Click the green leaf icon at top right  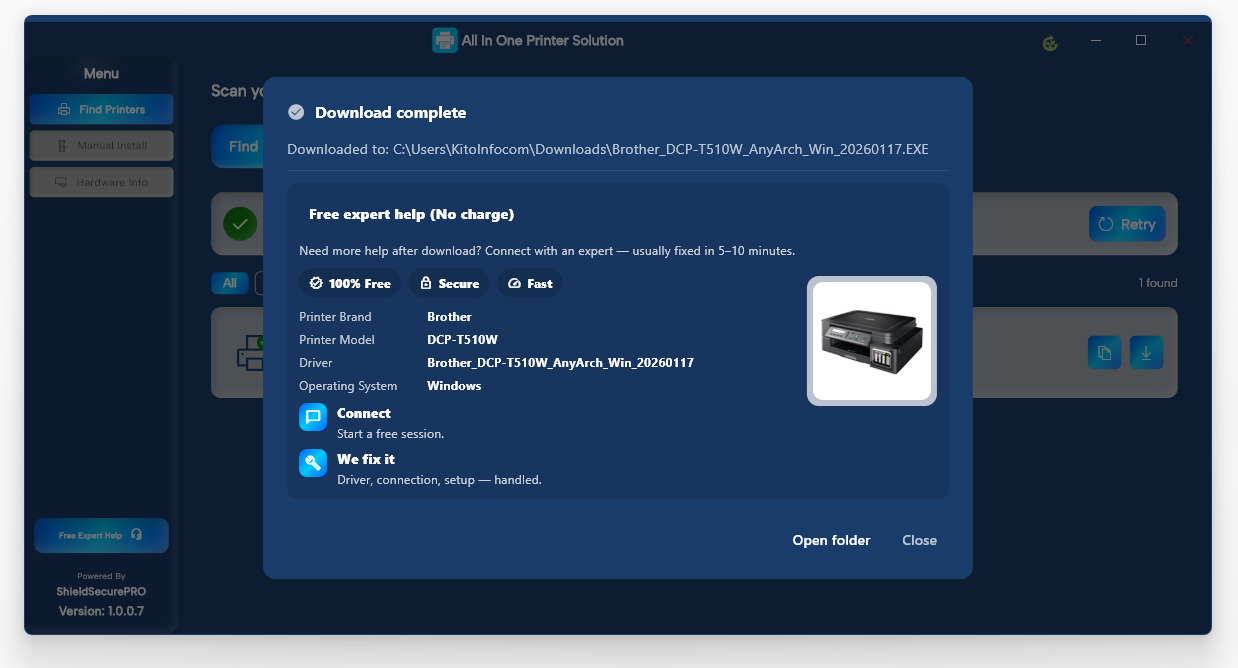tap(1049, 43)
